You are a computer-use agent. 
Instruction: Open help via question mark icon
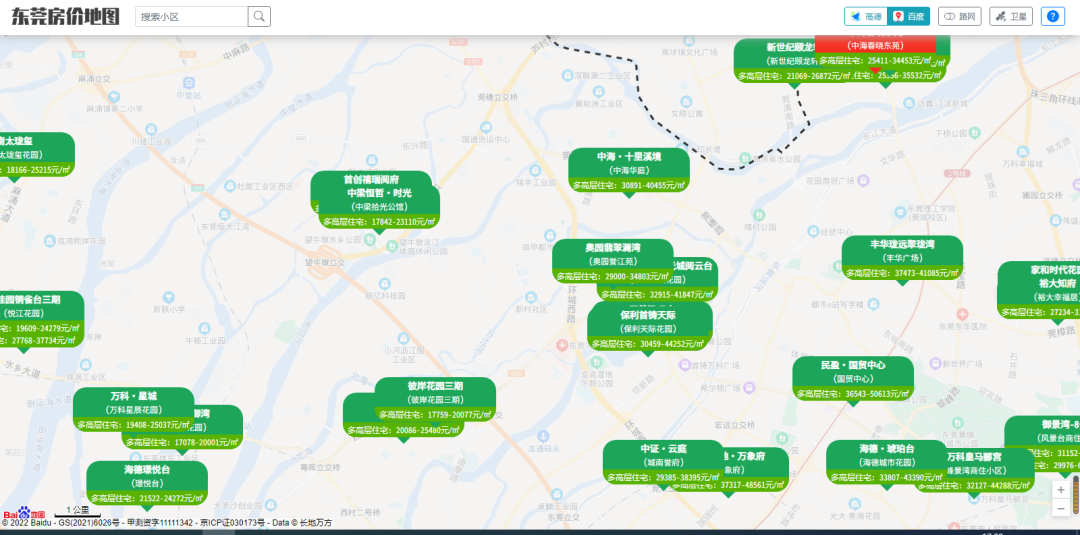1052,17
